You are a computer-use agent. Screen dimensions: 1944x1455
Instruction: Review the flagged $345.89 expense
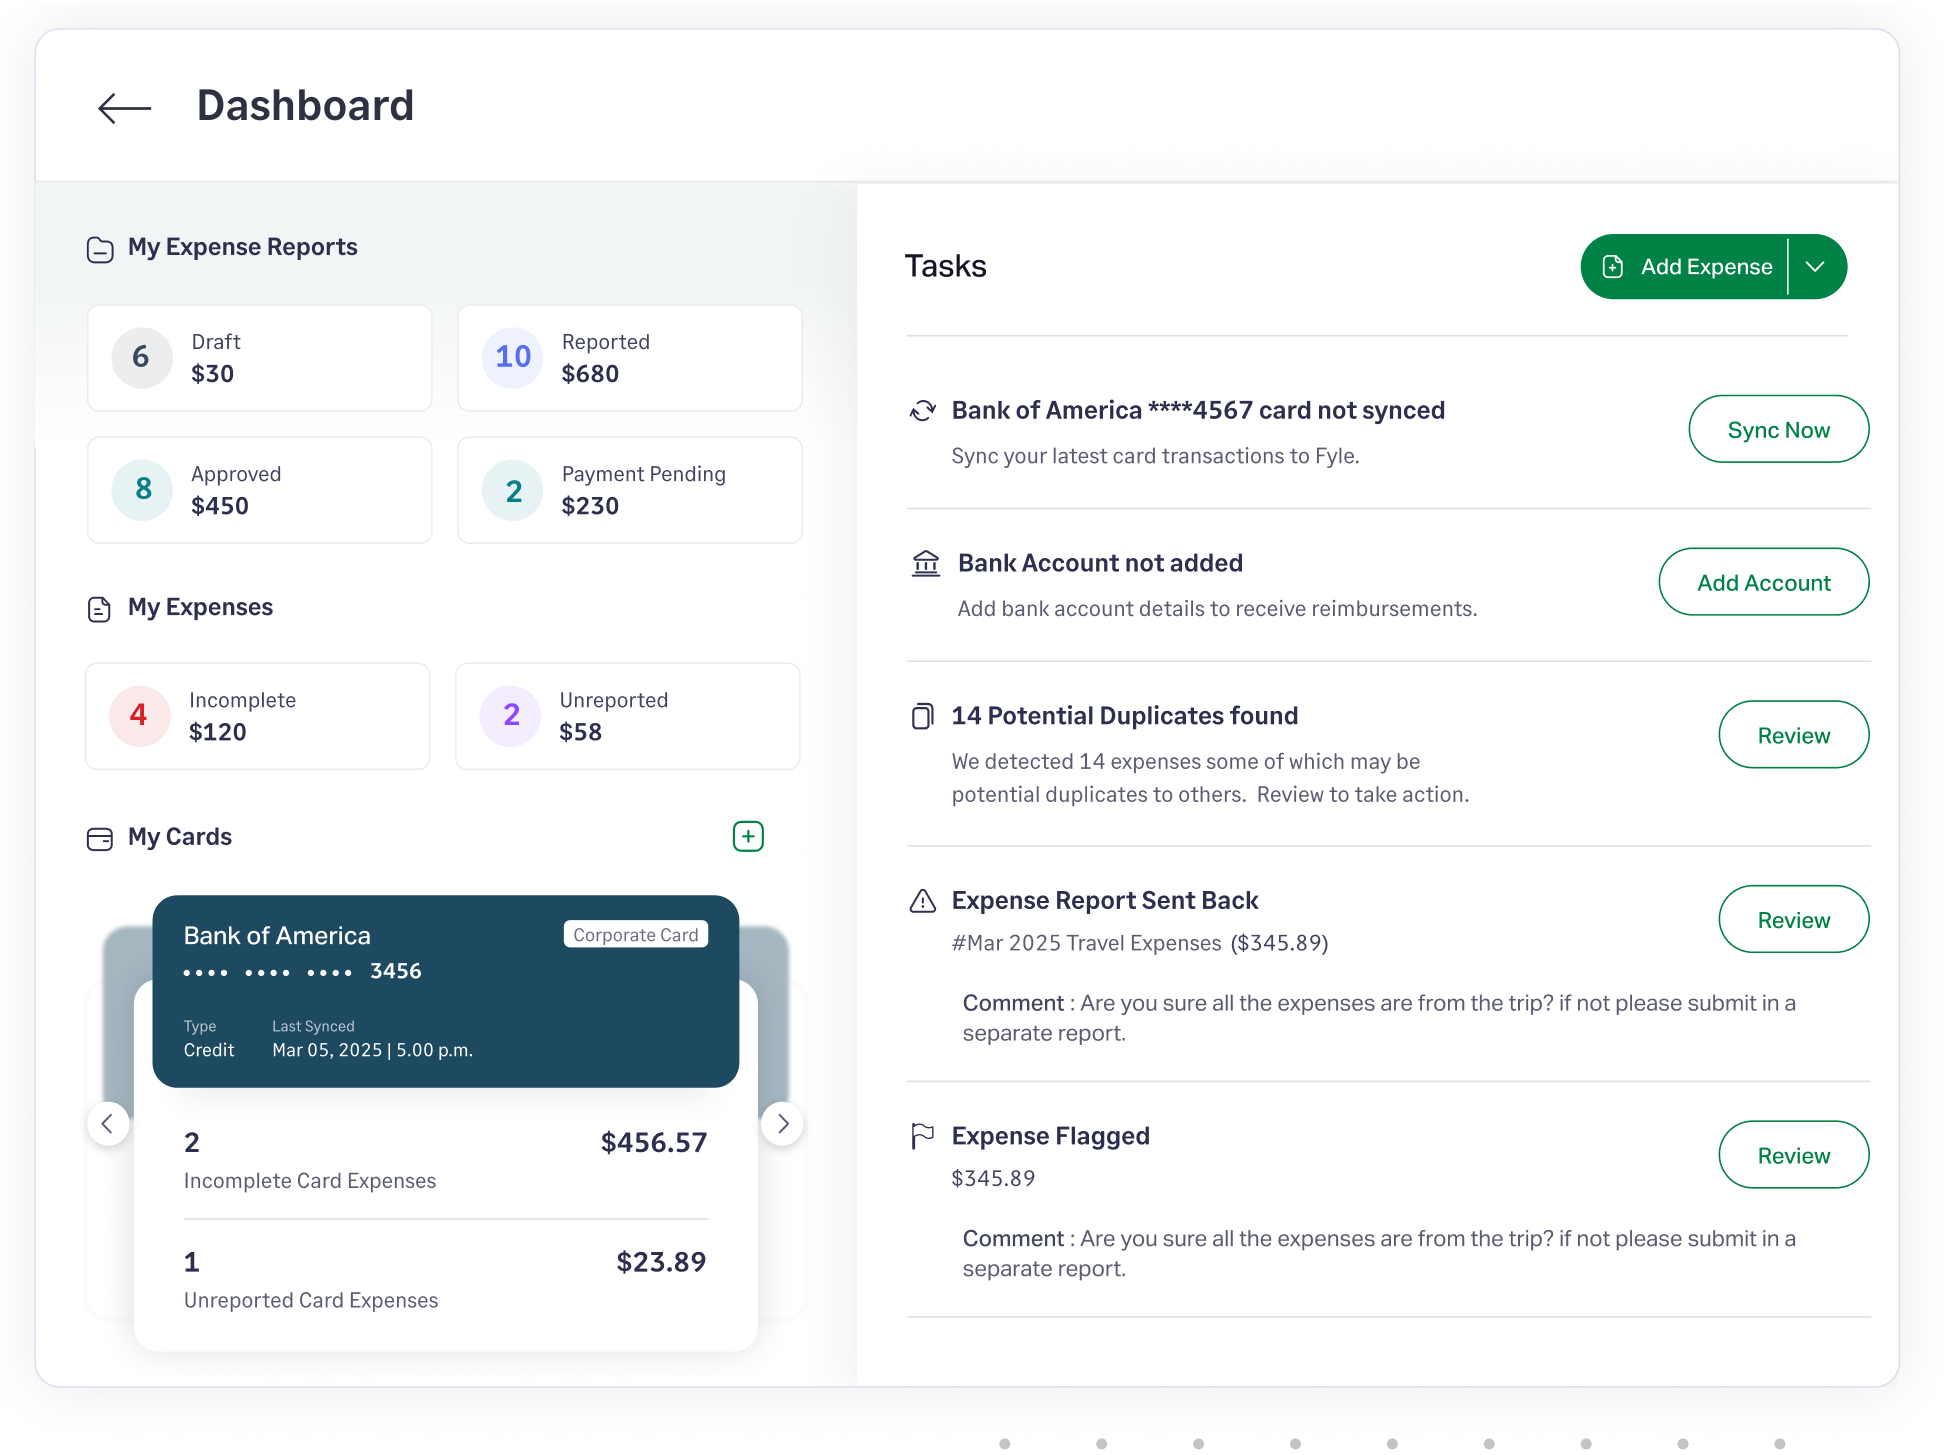point(1793,1155)
